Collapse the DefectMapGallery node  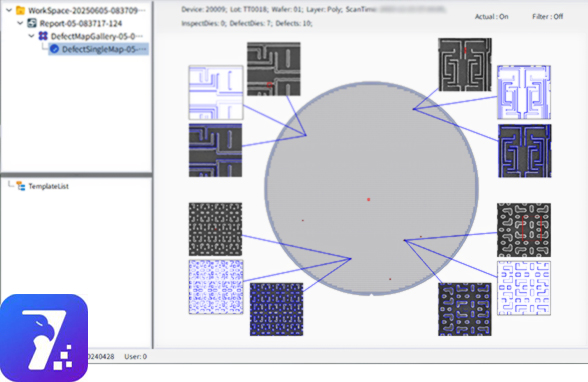point(32,36)
